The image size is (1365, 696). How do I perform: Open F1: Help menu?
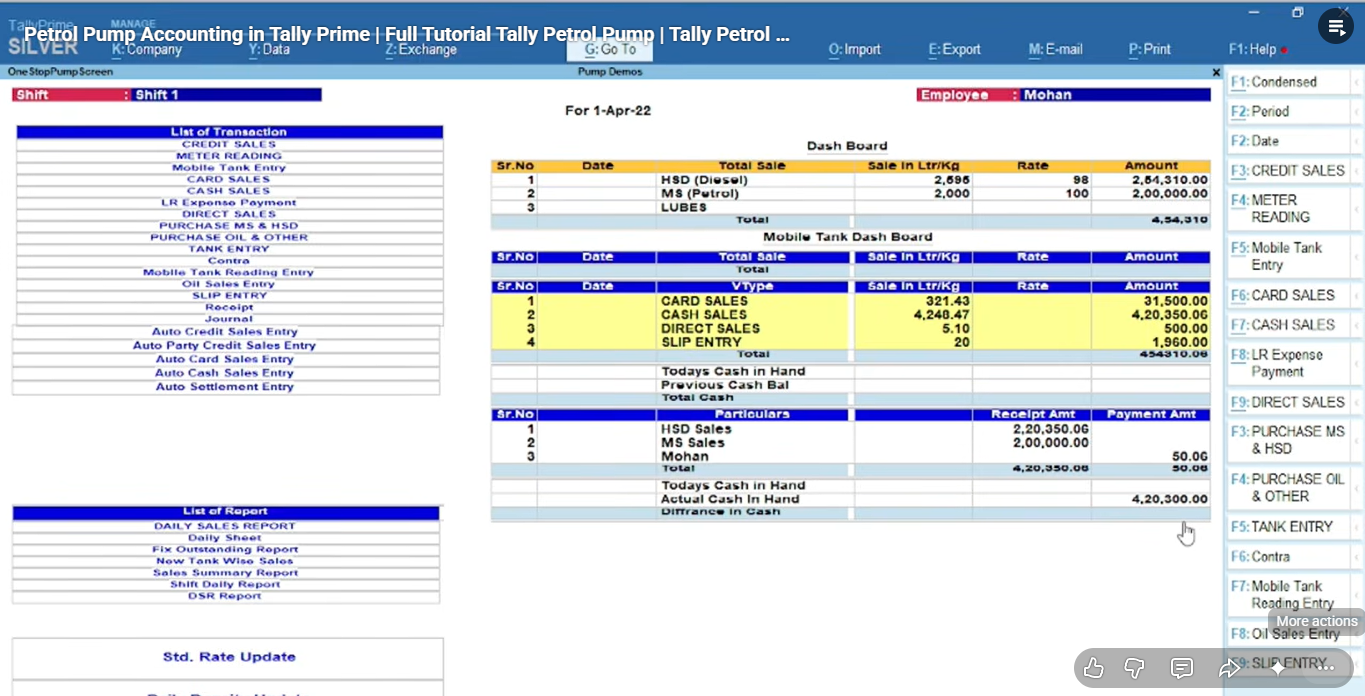1253,49
